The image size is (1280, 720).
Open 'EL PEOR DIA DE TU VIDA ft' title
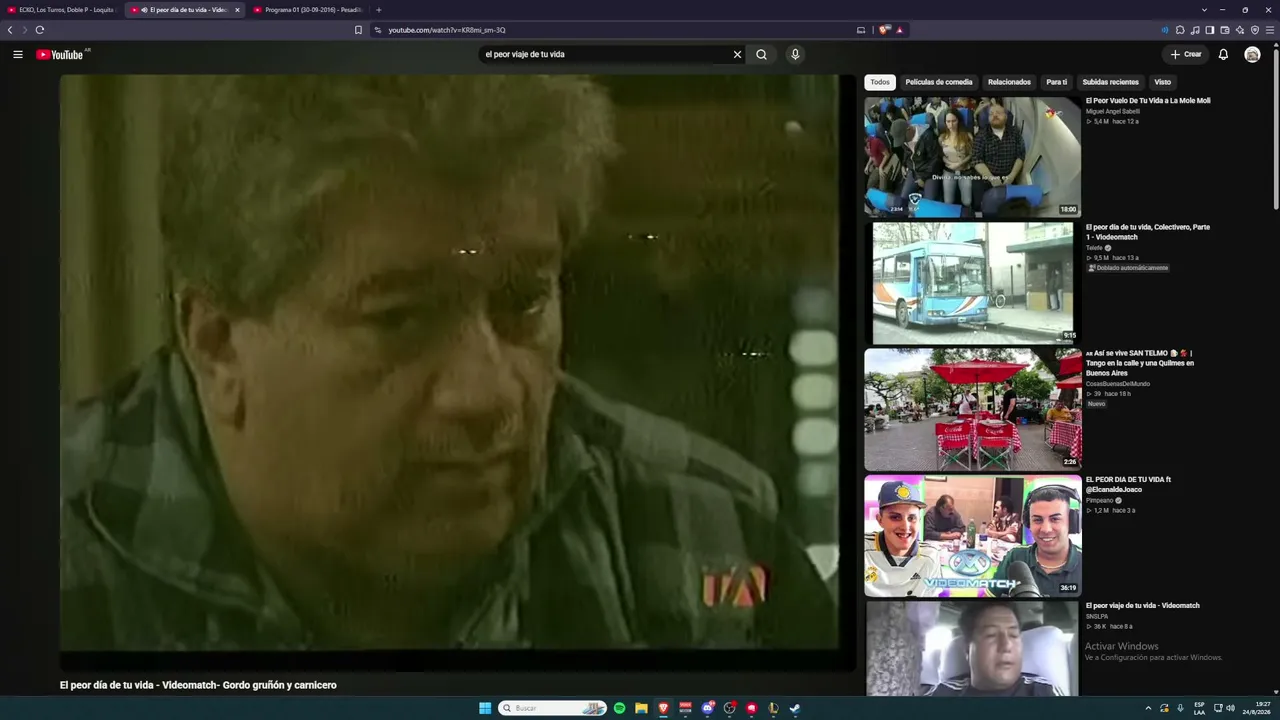[x=1129, y=484]
